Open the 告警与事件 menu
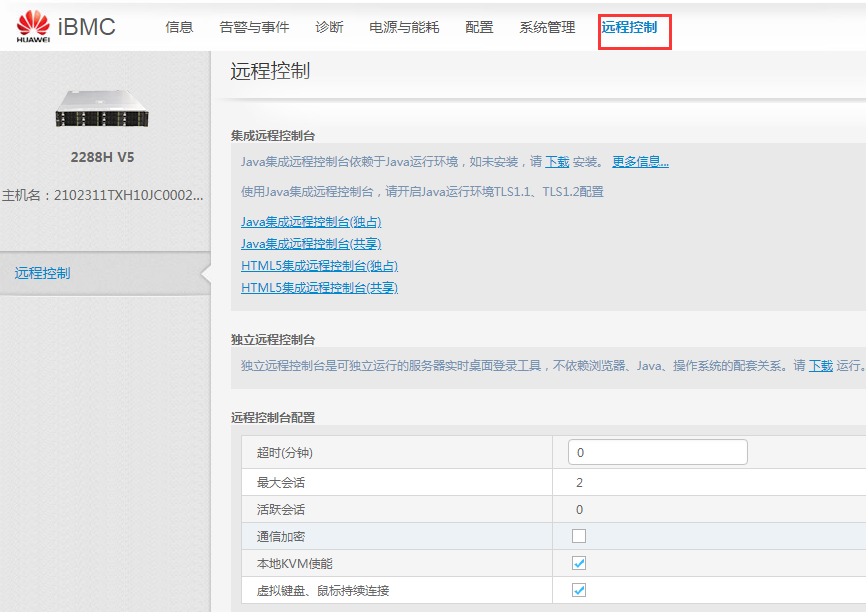866x612 pixels. [254, 27]
